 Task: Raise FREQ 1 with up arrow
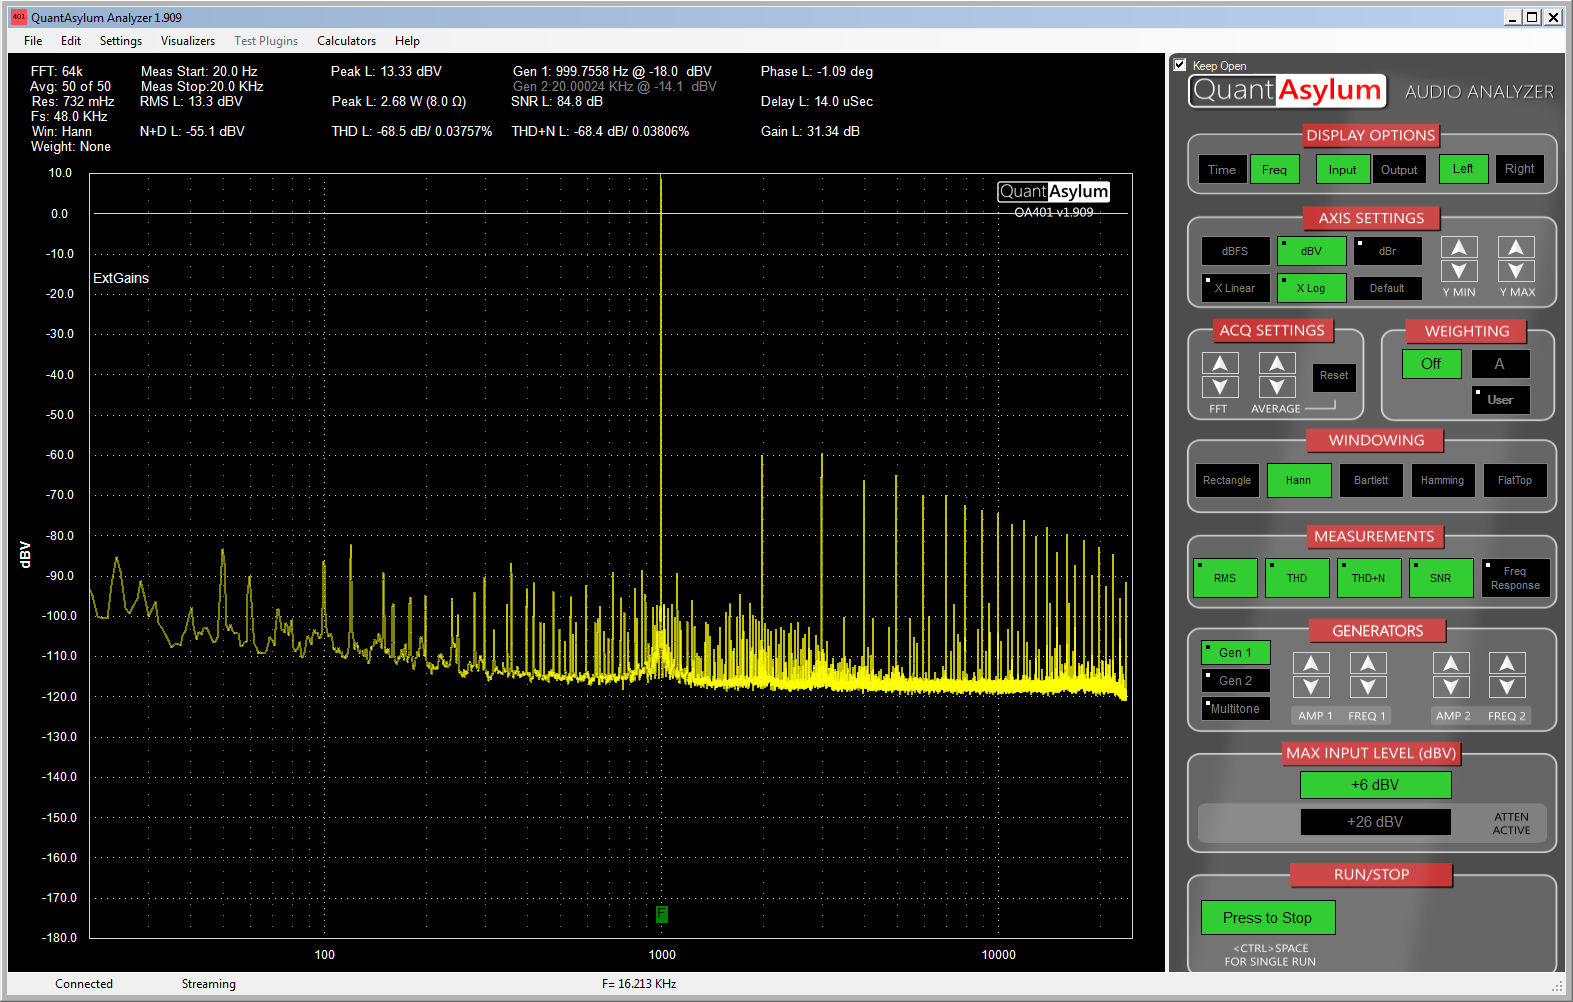coord(1368,663)
